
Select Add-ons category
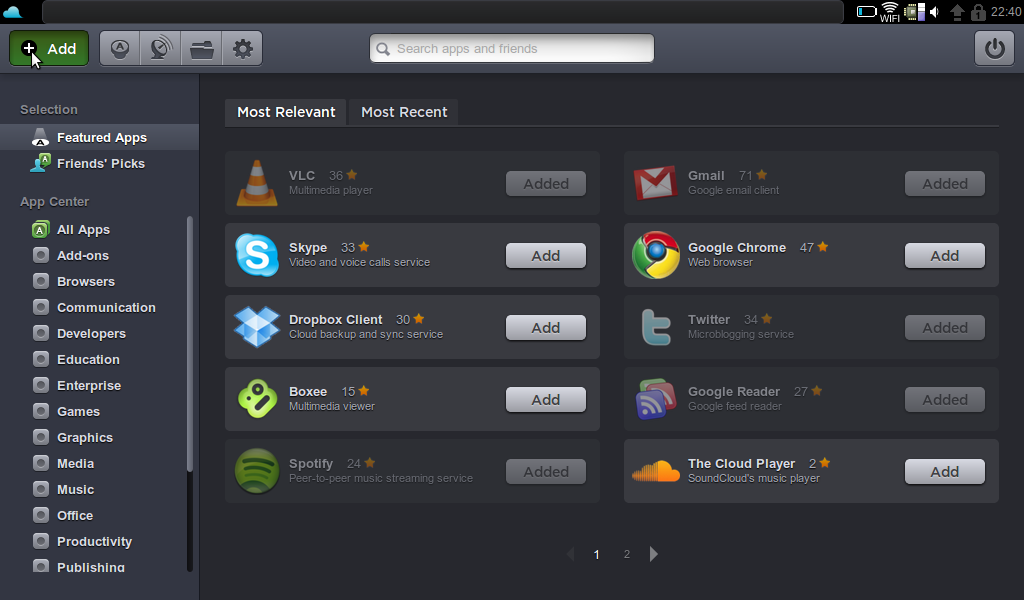point(82,255)
